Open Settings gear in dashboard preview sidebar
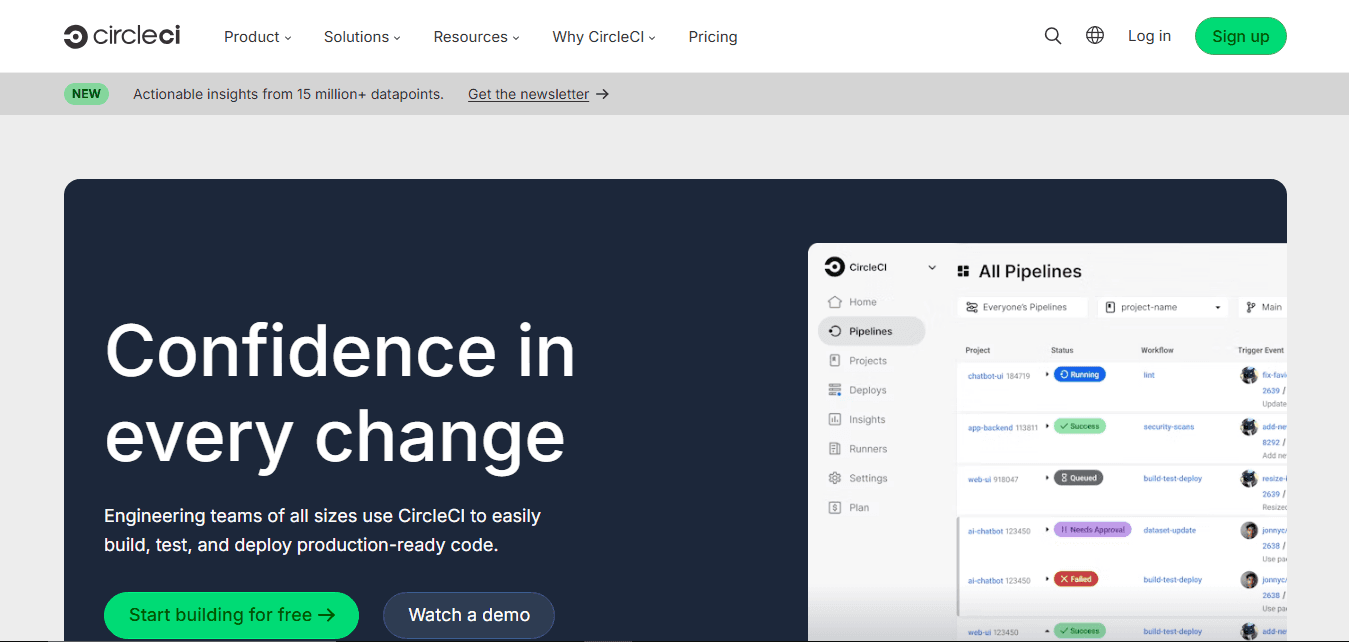Image resolution: width=1349 pixels, height=642 pixels. (835, 478)
